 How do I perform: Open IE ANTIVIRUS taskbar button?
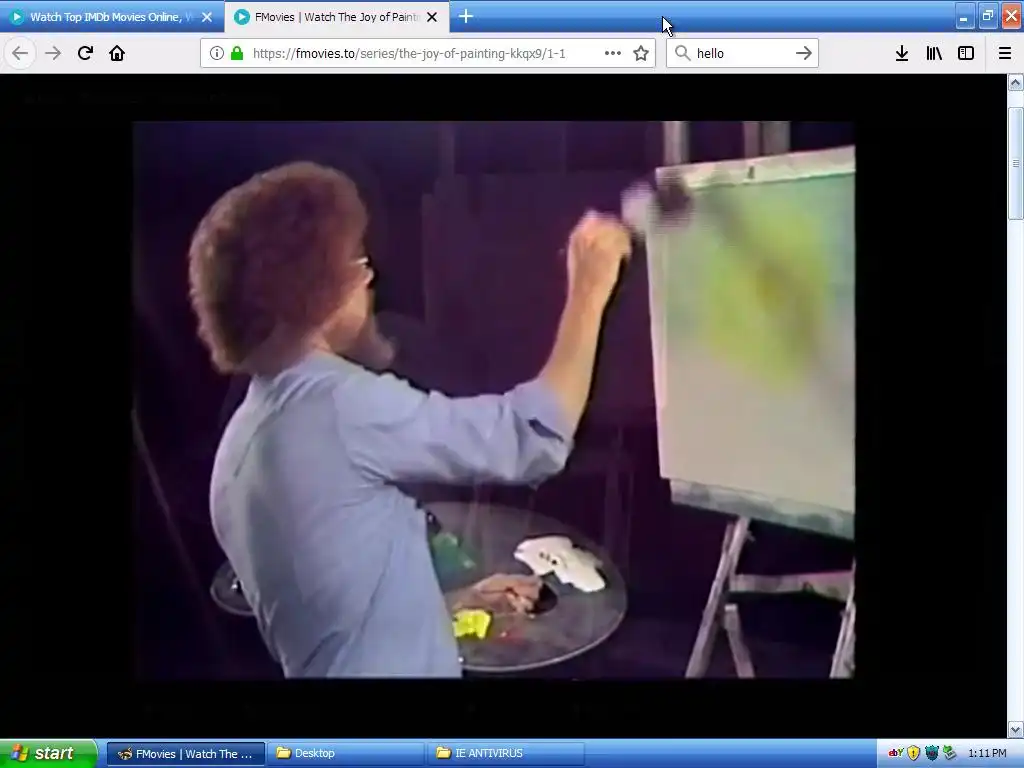[x=505, y=754]
